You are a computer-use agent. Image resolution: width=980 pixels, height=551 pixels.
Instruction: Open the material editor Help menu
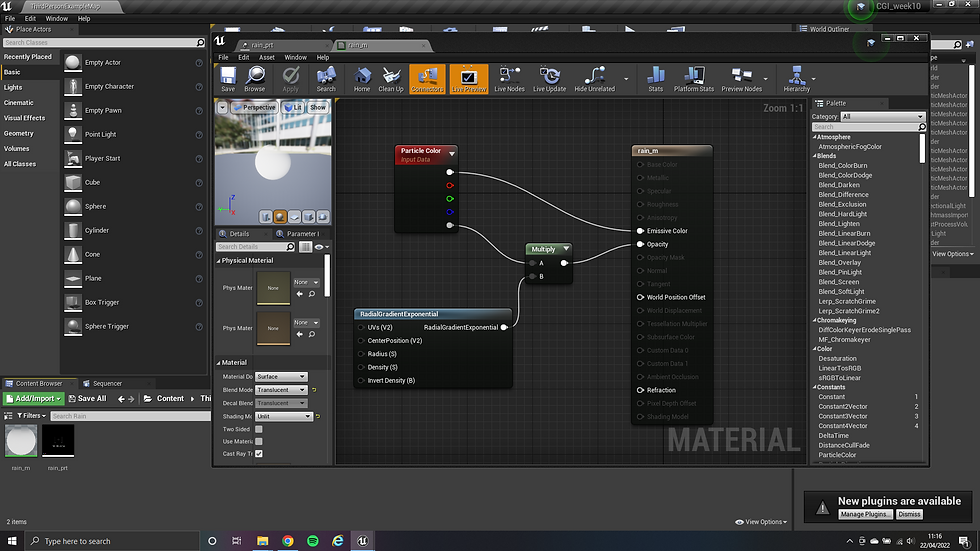point(322,57)
